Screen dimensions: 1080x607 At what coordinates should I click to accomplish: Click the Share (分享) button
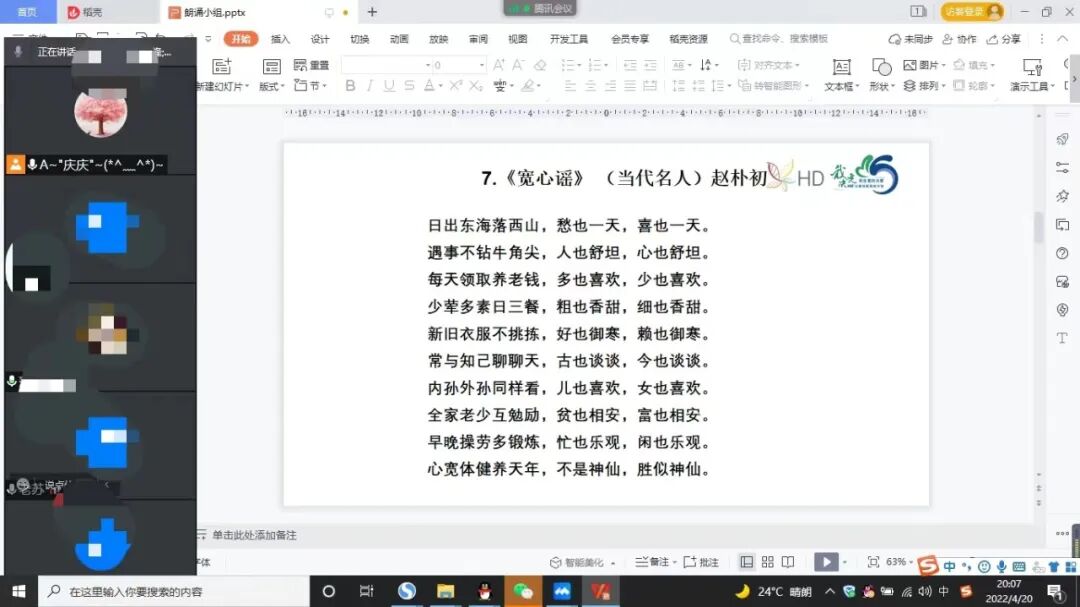click(x=1010, y=38)
